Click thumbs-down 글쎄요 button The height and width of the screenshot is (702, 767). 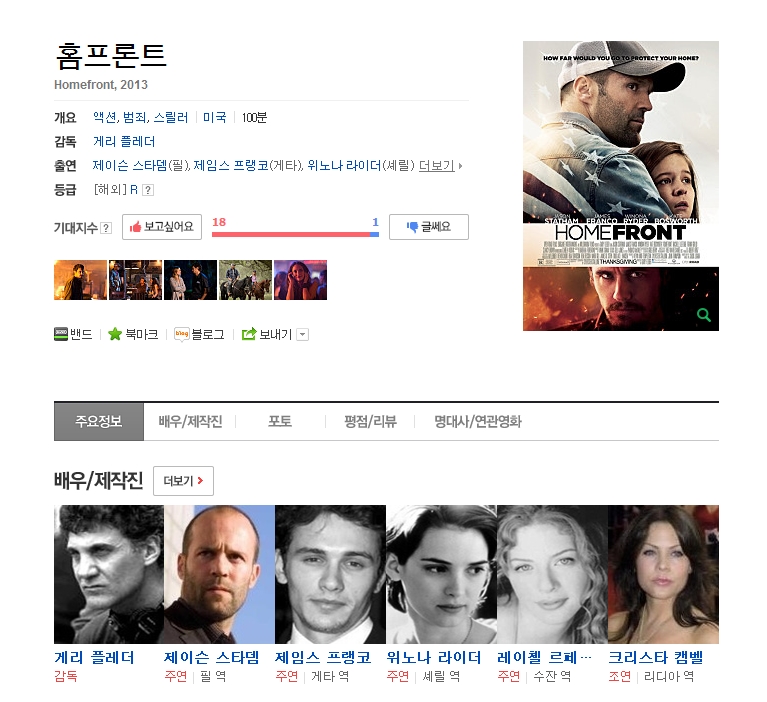429,227
